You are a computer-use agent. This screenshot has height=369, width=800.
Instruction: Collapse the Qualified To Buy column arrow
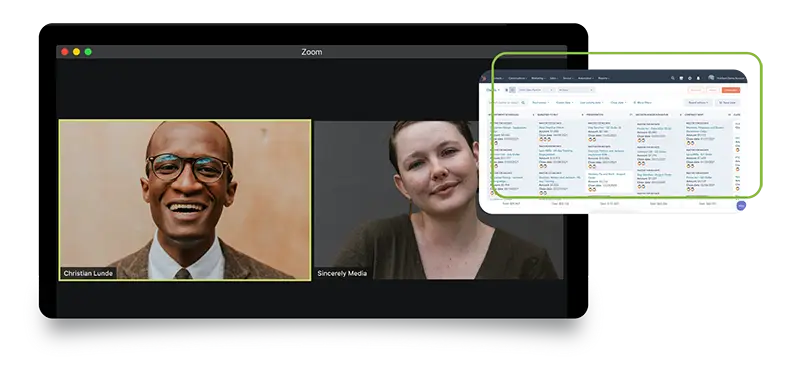(583, 115)
